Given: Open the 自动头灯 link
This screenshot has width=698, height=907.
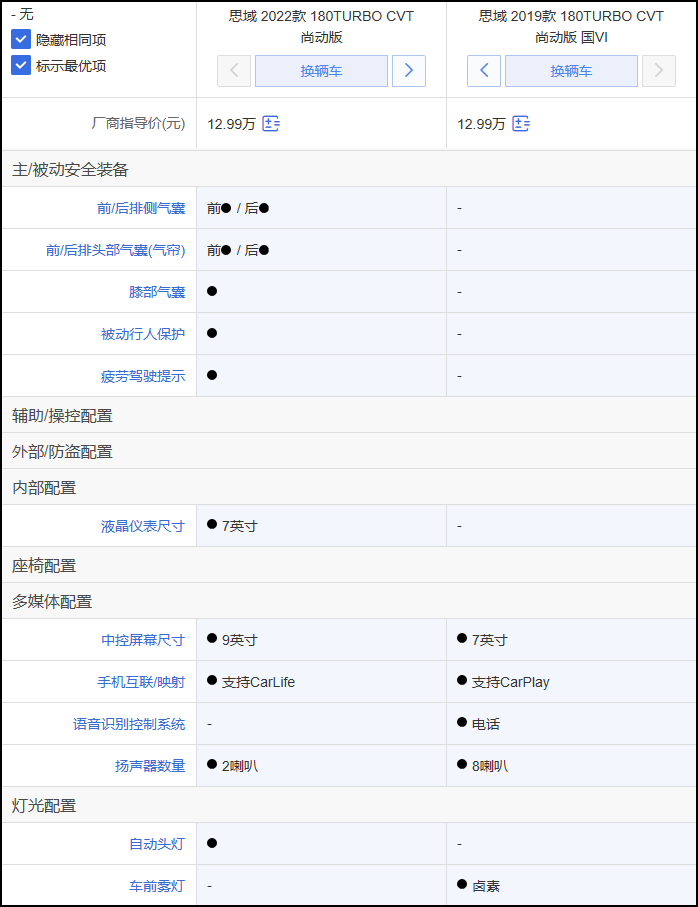Looking at the screenshot, I should (157, 844).
